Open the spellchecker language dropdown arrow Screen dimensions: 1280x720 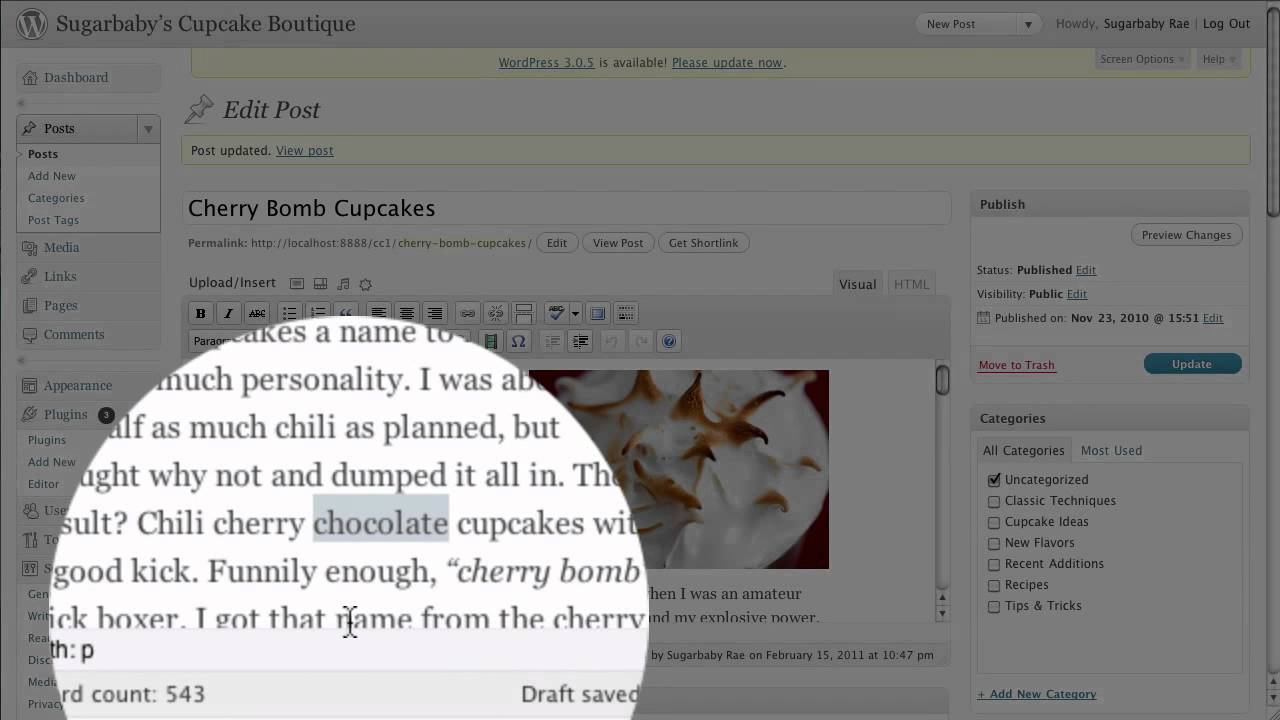pos(575,313)
